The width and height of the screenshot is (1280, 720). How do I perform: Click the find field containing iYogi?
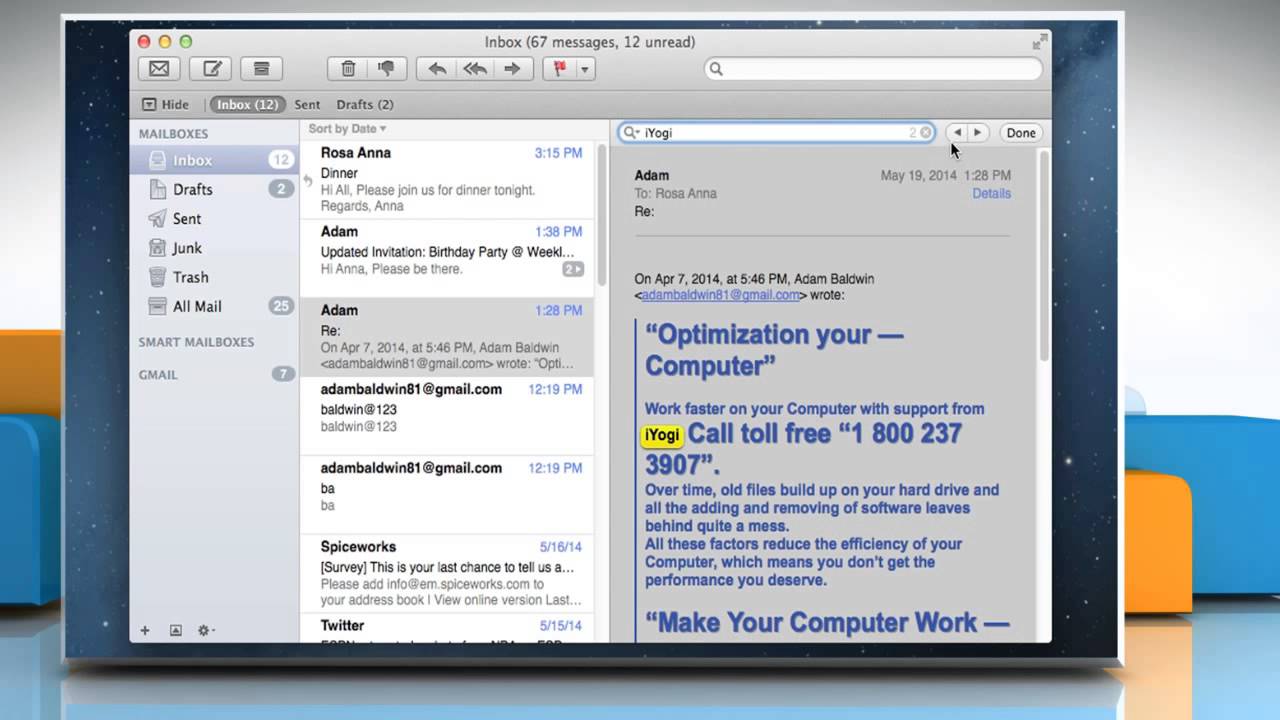(775, 132)
